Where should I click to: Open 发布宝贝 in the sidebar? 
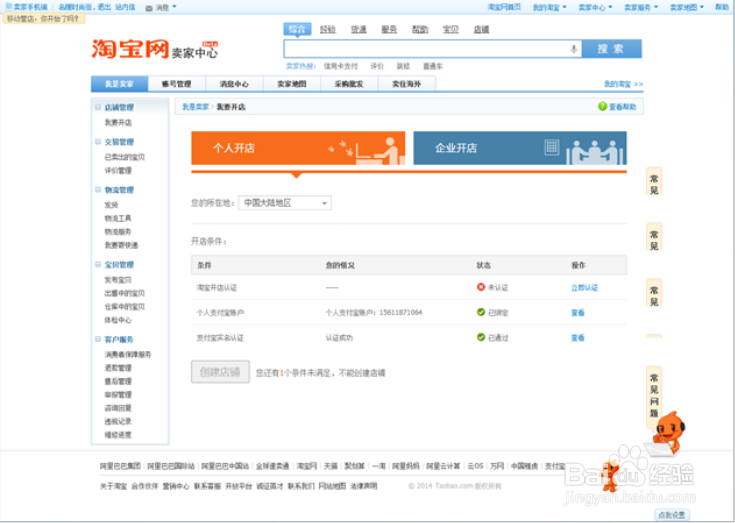(x=118, y=280)
